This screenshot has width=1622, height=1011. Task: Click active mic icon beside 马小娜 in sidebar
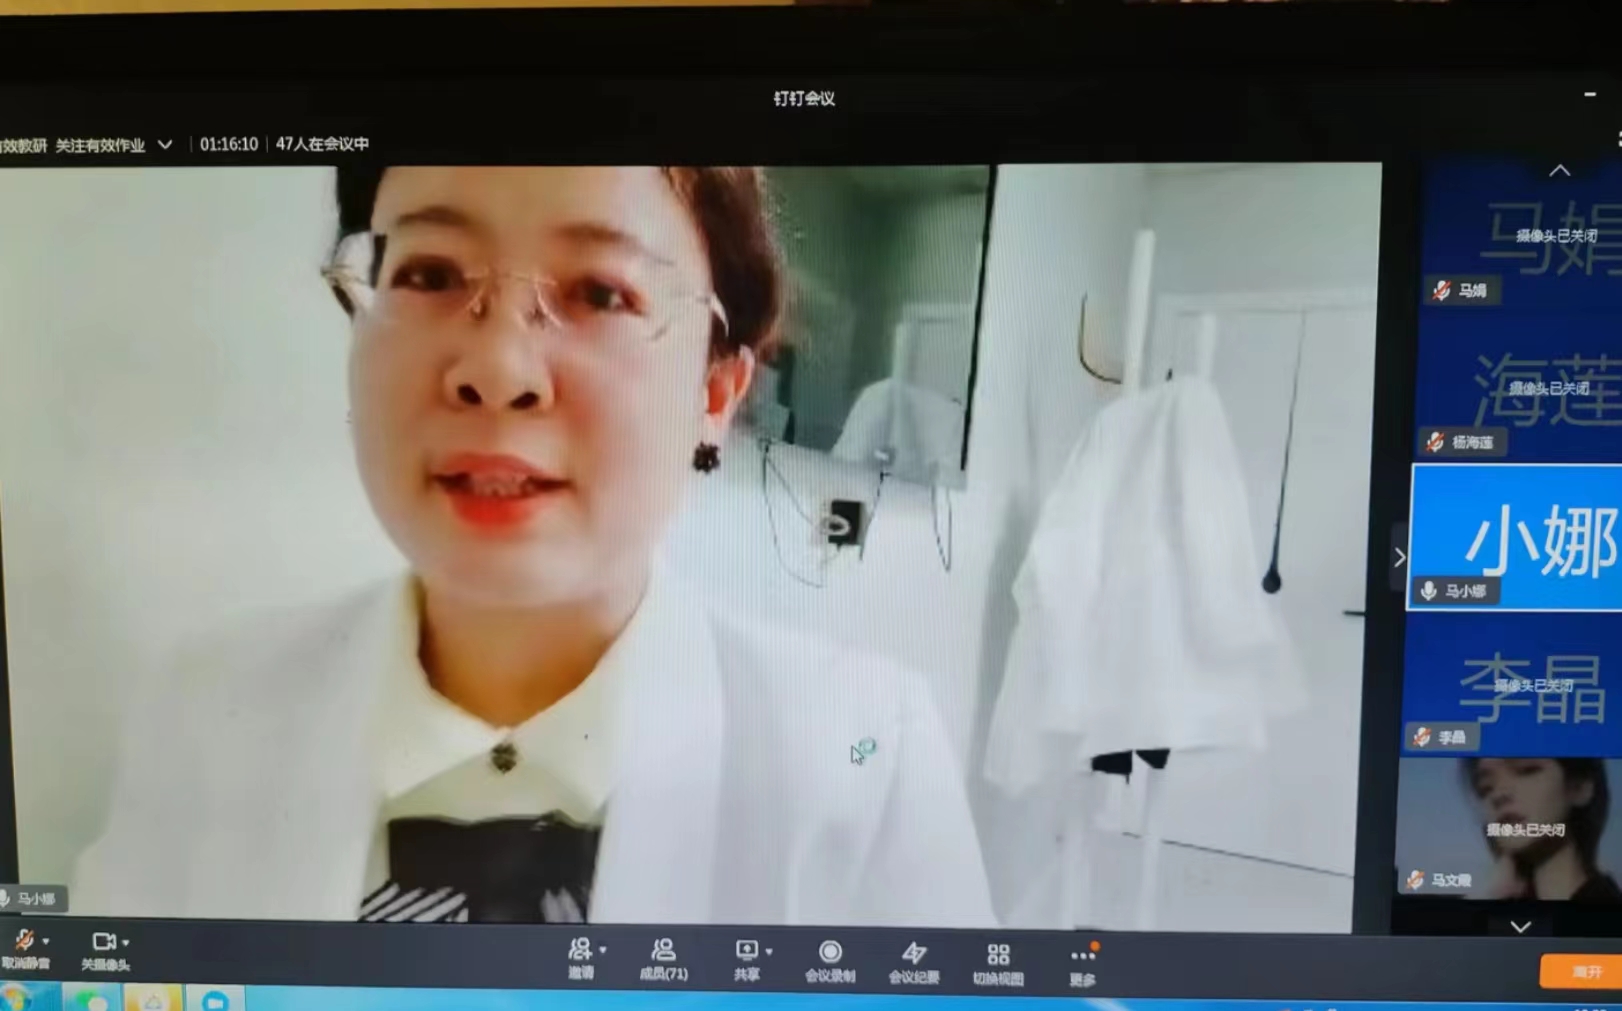click(1428, 591)
